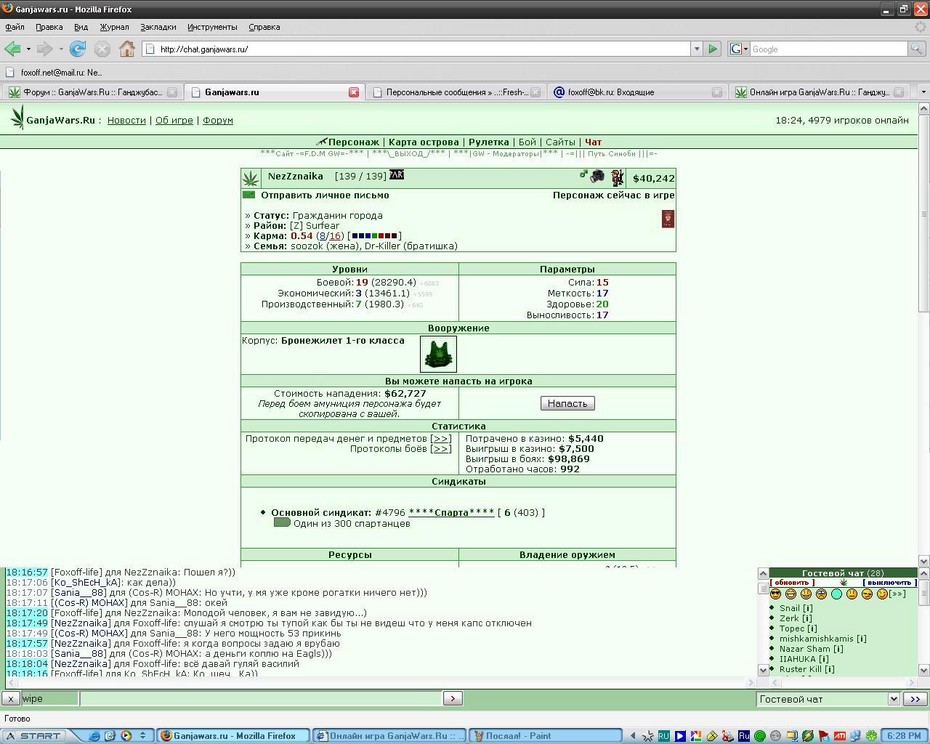Open the Back button history dropdown arrow
Viewport: 930px width, 744px height.
pos(28,49)
